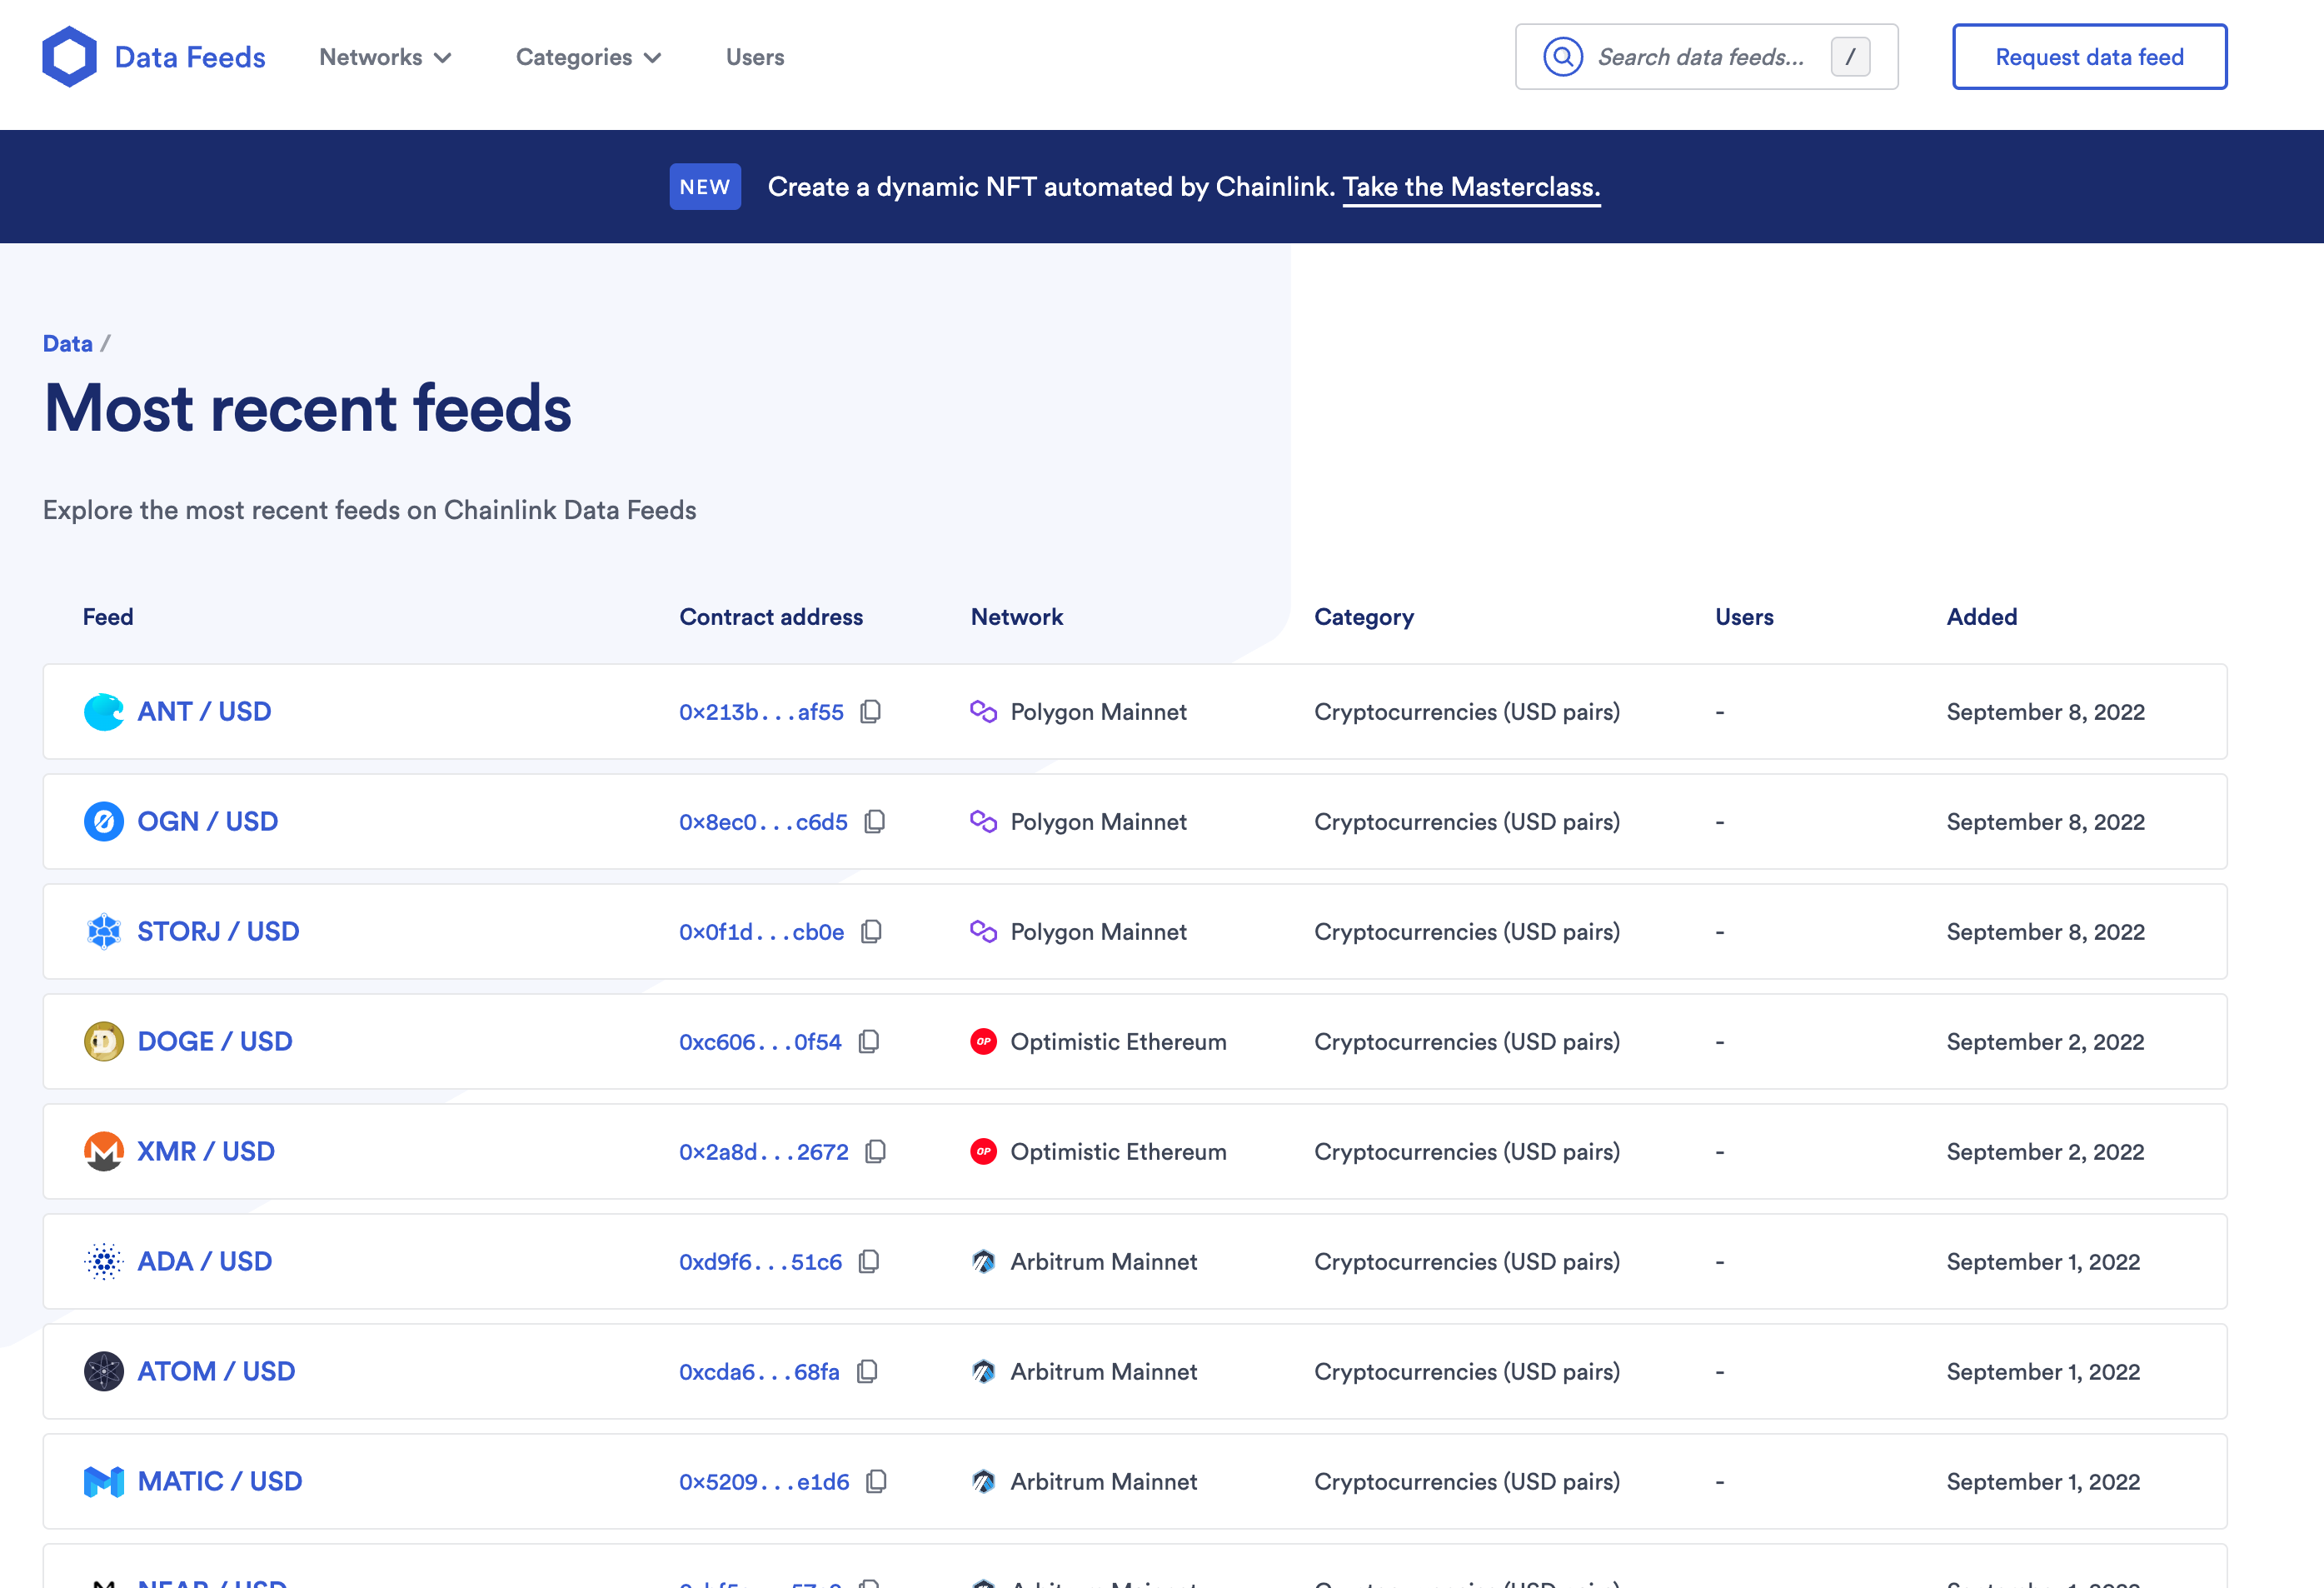
Task: Expand the Networks dropdown menu
Action: point(385,57)
